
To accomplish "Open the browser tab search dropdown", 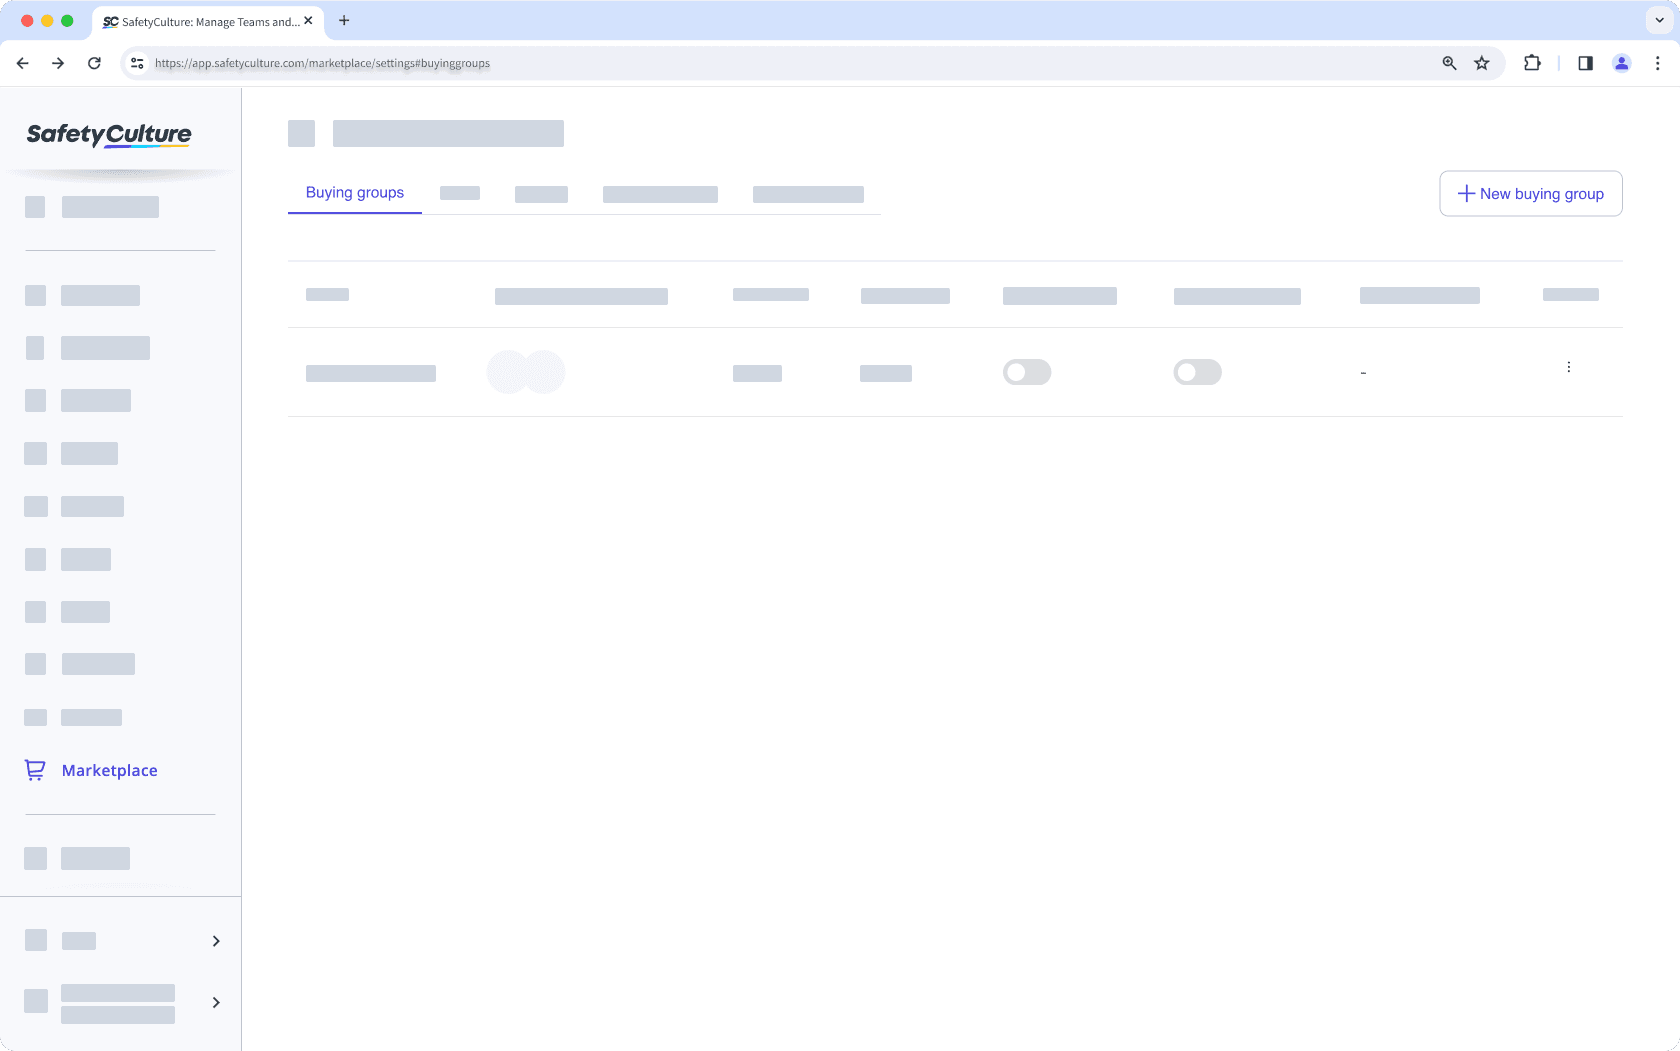I will point(1657,21).
